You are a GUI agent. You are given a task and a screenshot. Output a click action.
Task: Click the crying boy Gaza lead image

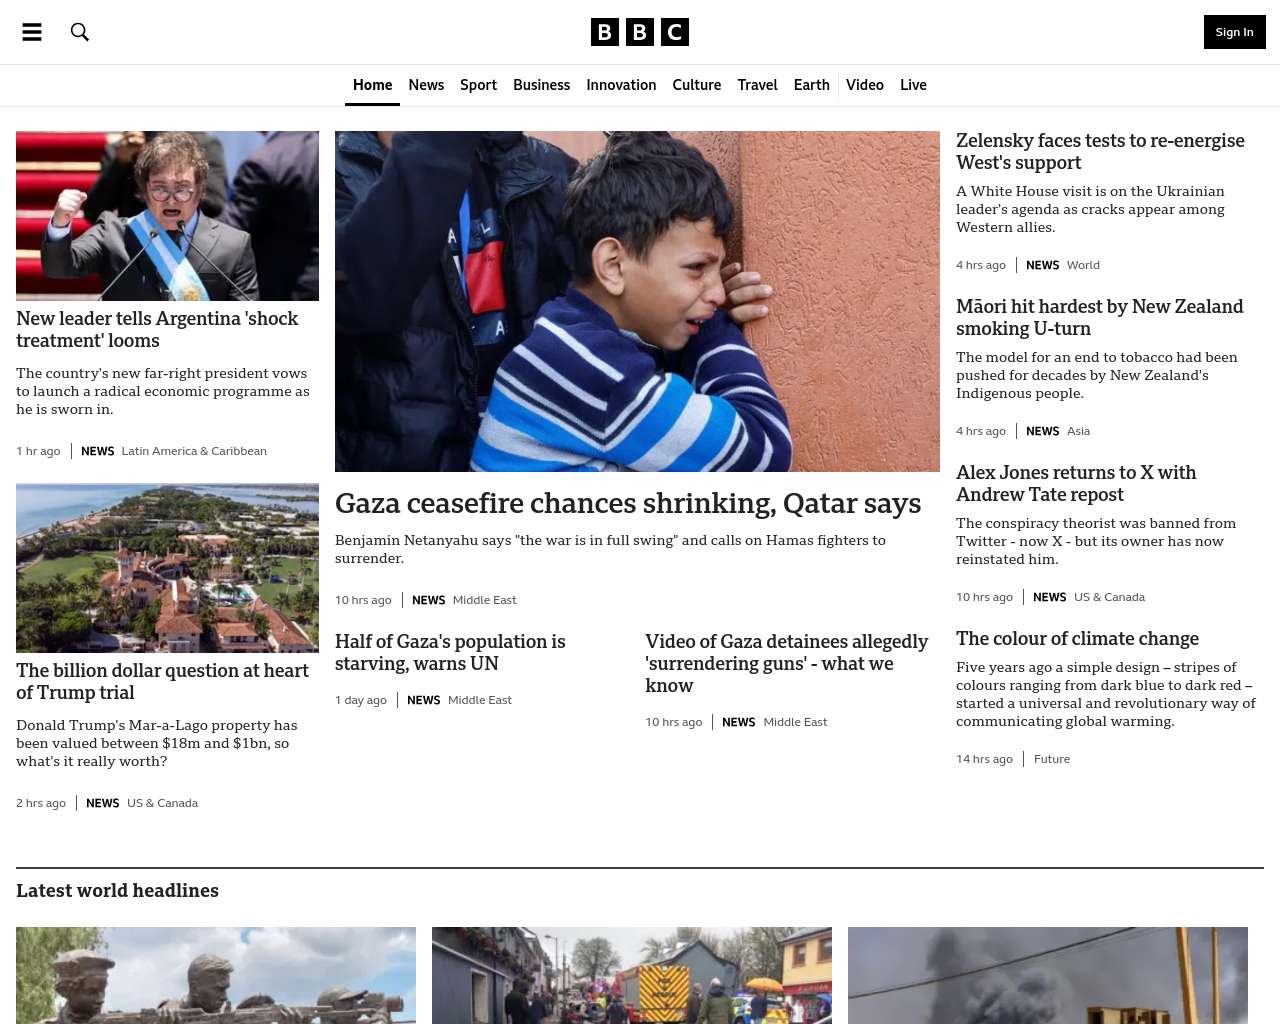tap(637, 301)
